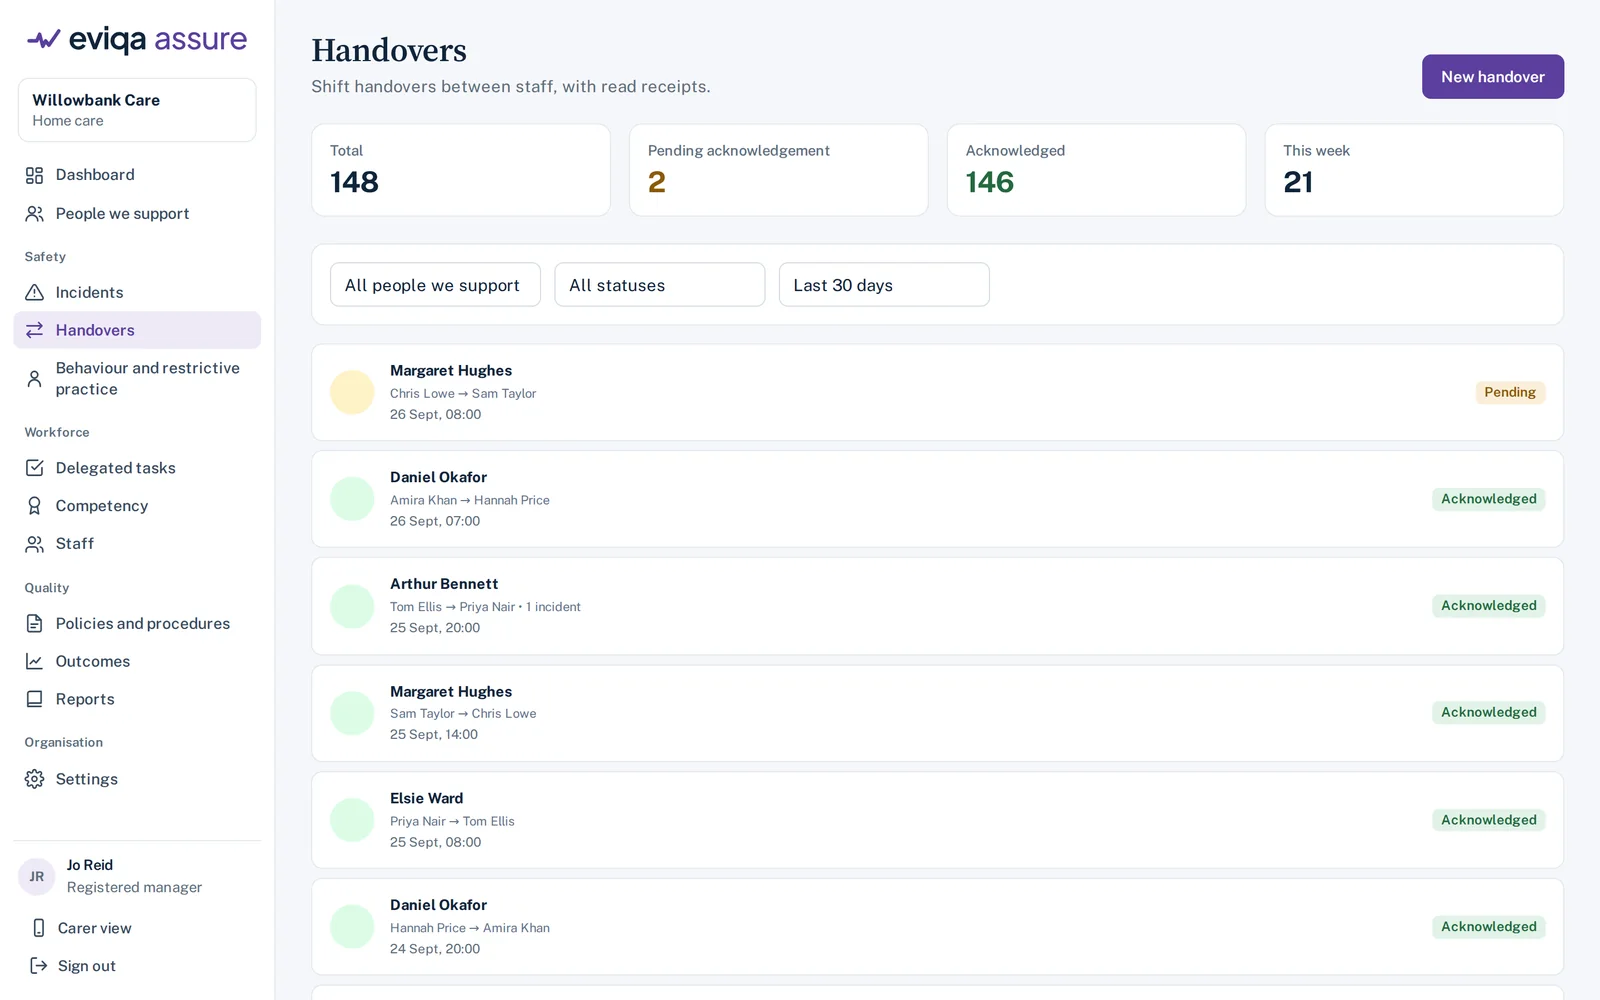Viewport: 1600px width, 1000px height.
Task: Click the Sign out arrow icon
Action: [38, 966]
